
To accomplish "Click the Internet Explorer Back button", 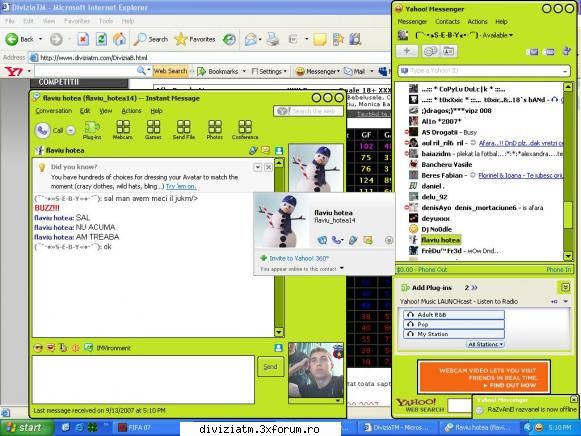I will click(20, 39).
